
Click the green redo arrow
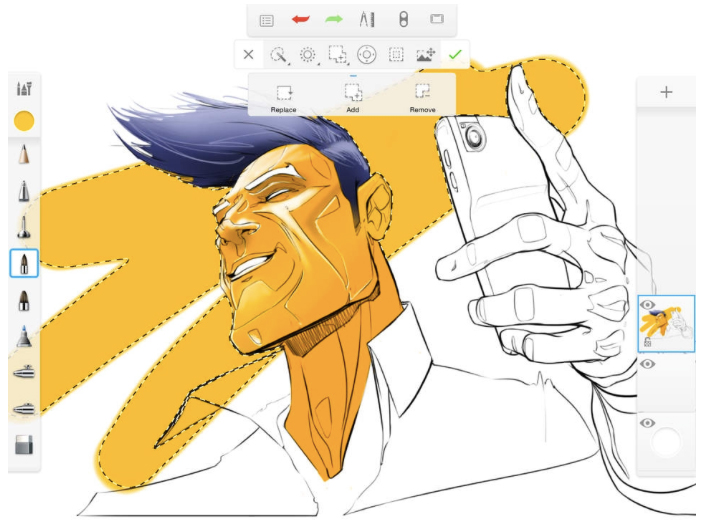tap(333, 19)
